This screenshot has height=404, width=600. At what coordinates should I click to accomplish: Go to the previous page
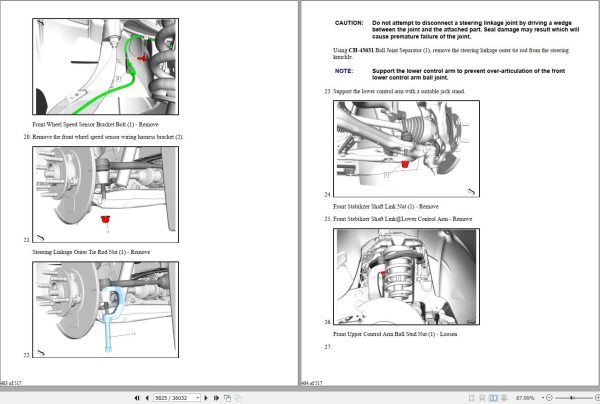tap(147, 398)
